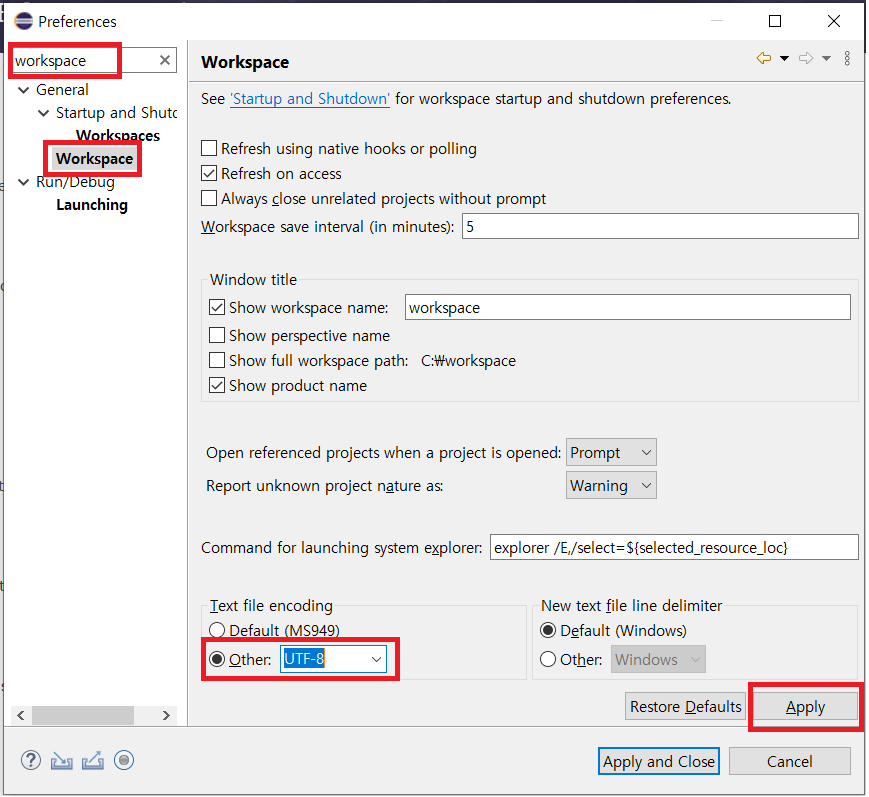Collapse the Startup and Shutdown node
This screenshot has height=797, width=869.
44,113
